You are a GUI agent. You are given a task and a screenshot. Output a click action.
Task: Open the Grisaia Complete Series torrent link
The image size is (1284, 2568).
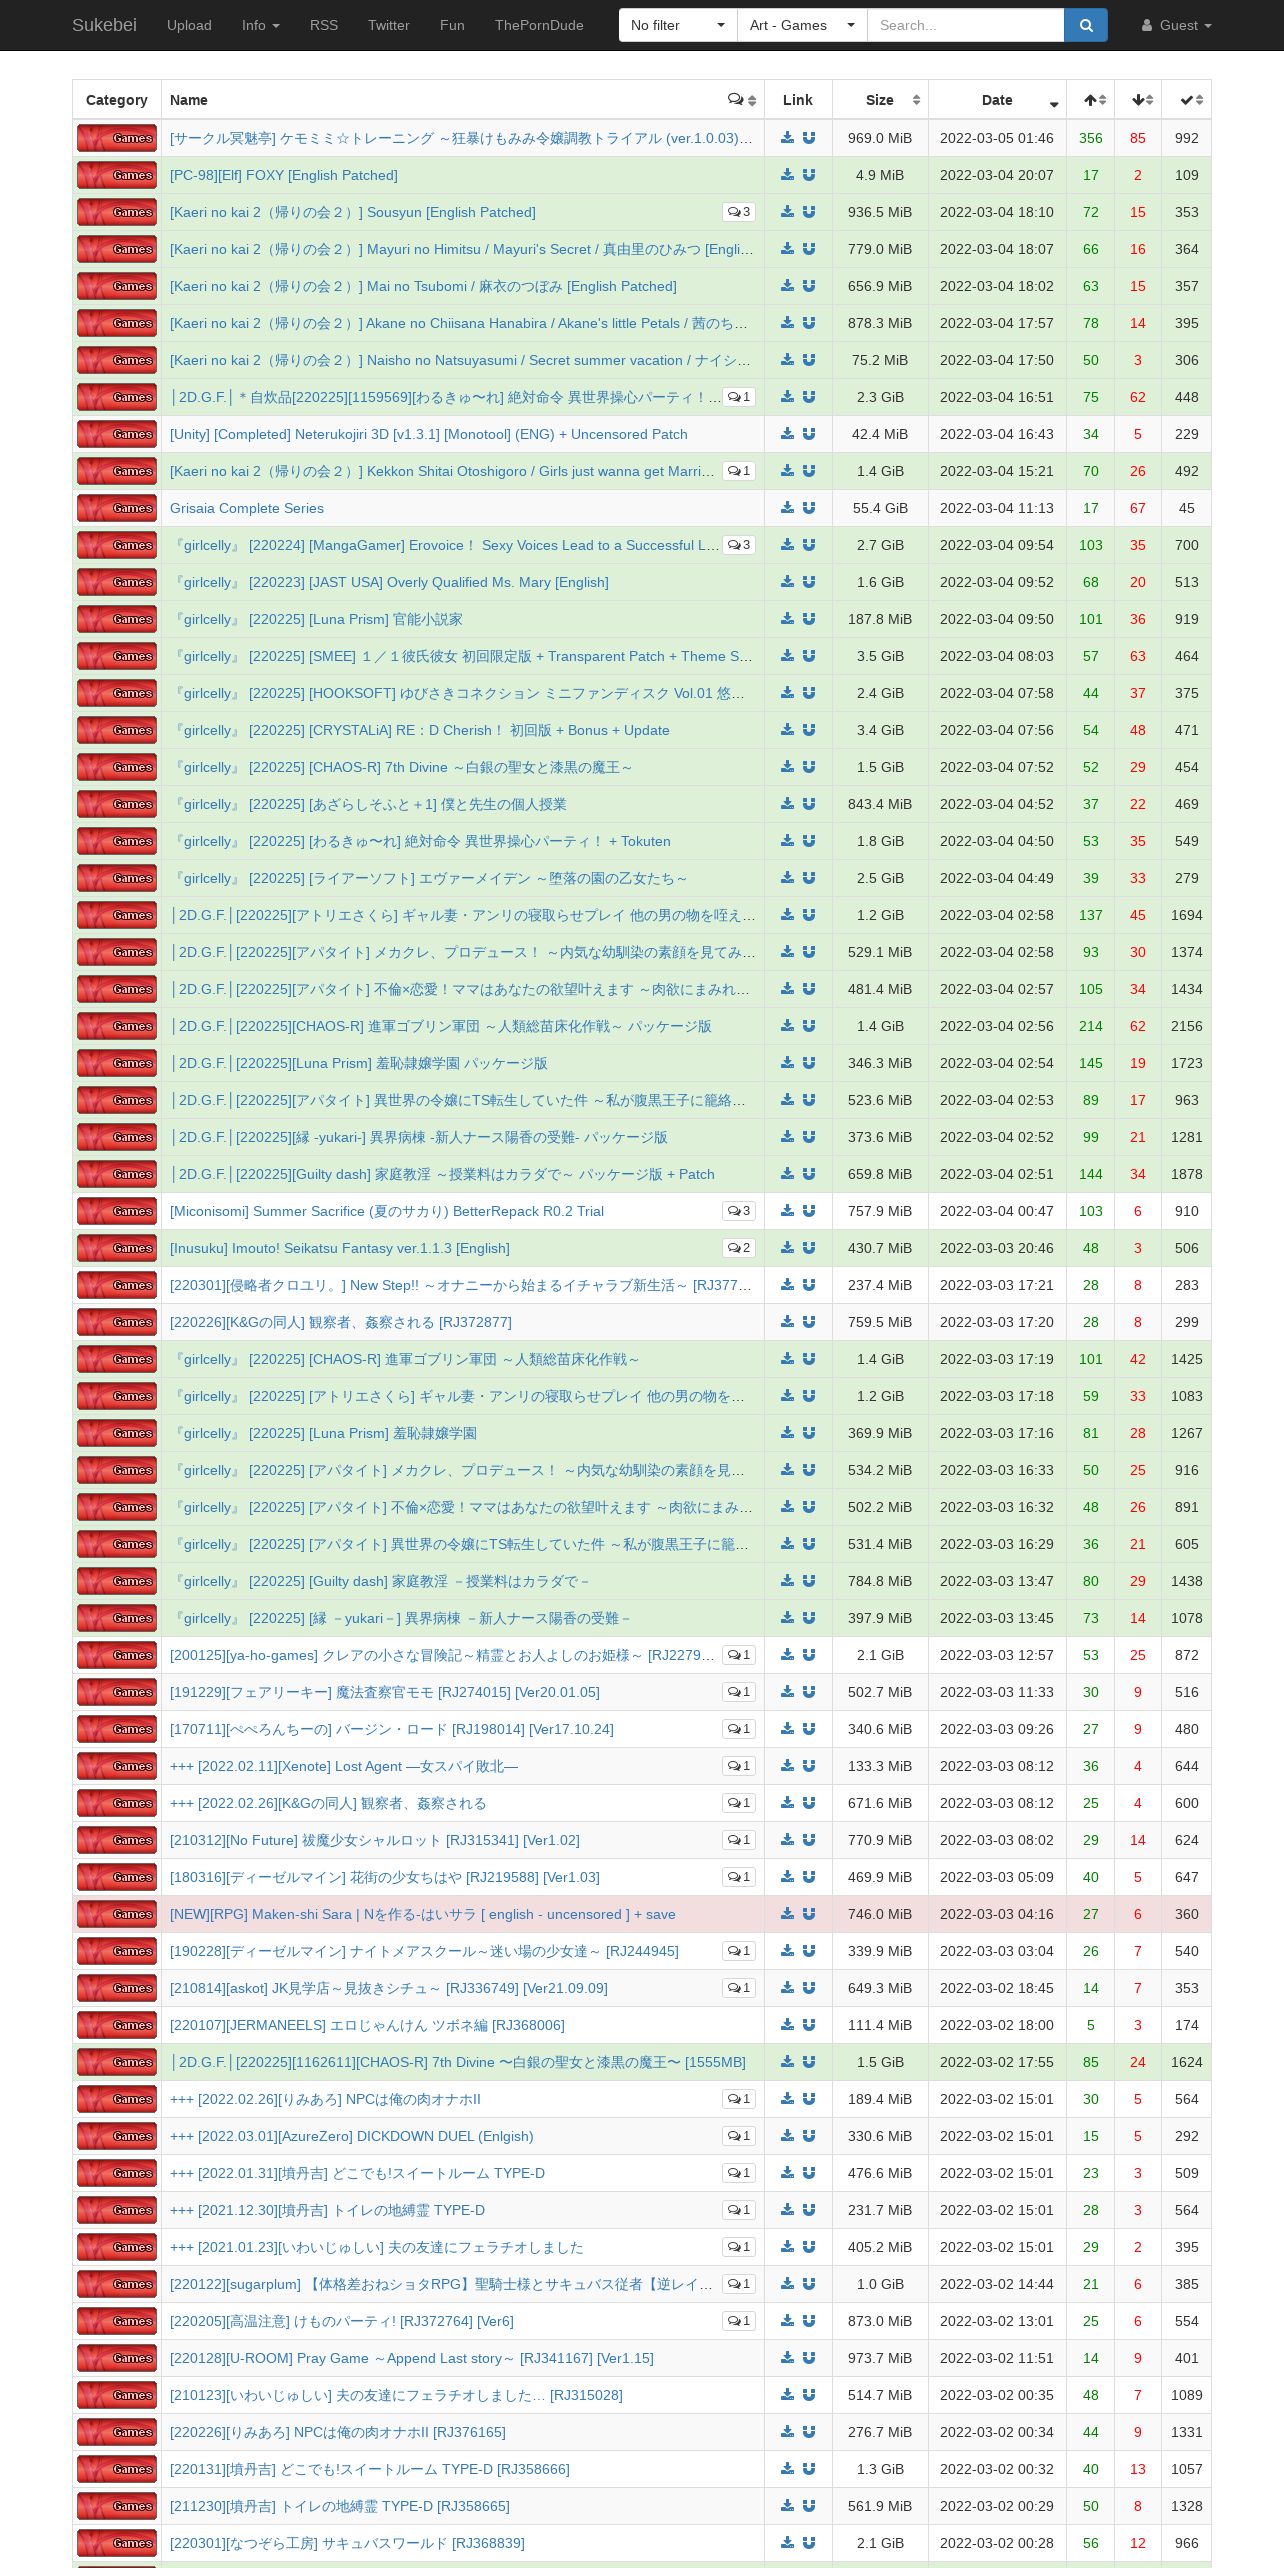pyautogui.click(x=247, y=508)
